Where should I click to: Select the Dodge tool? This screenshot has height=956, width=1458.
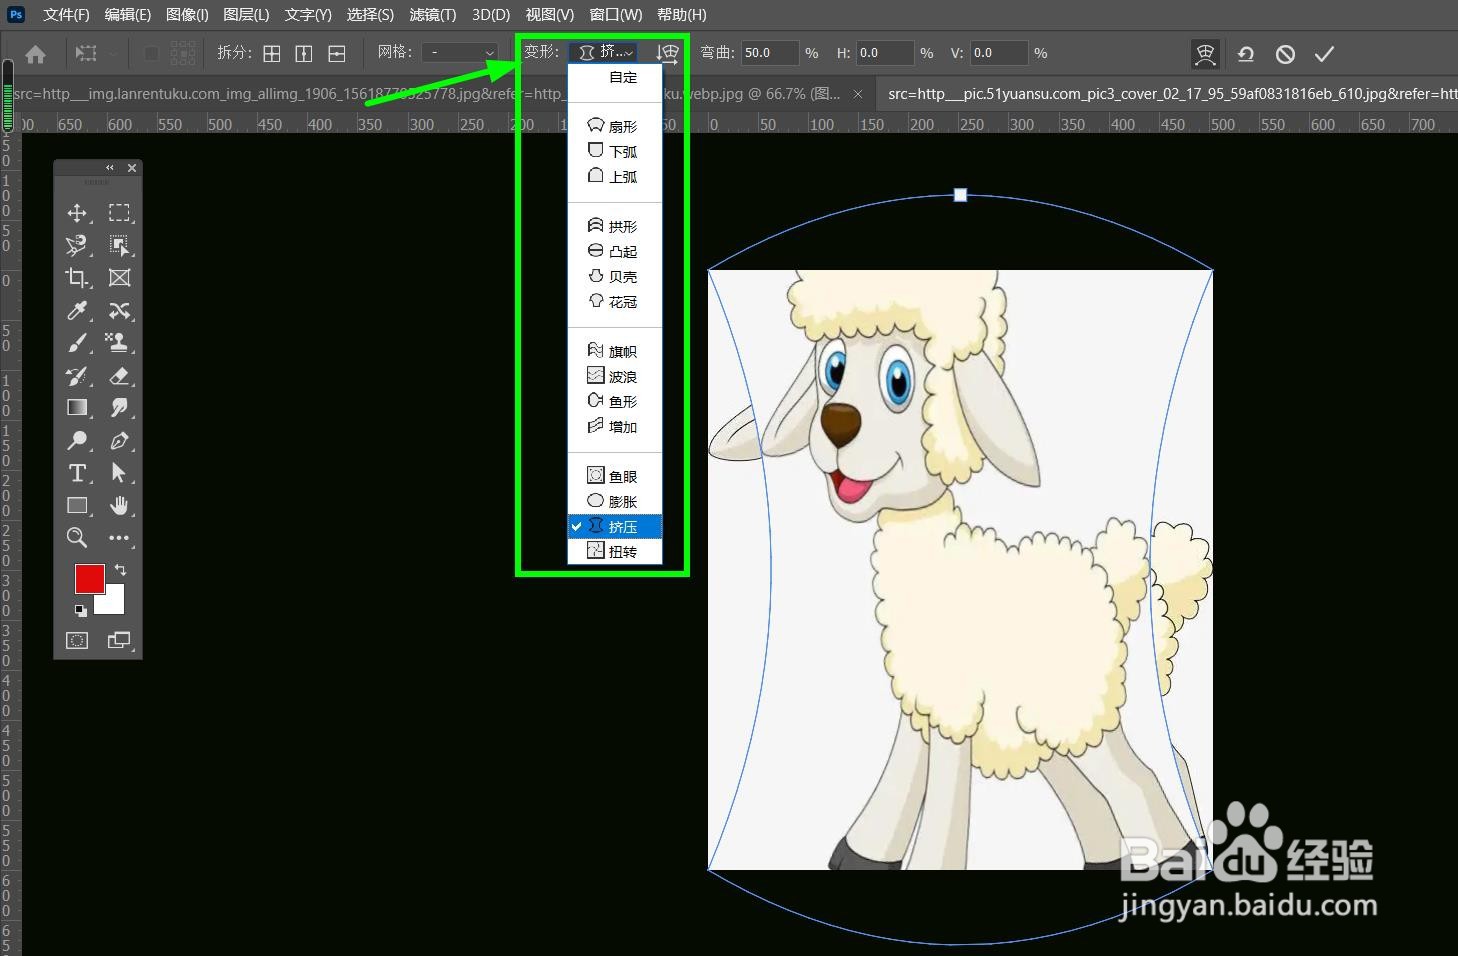click(76, 441)
